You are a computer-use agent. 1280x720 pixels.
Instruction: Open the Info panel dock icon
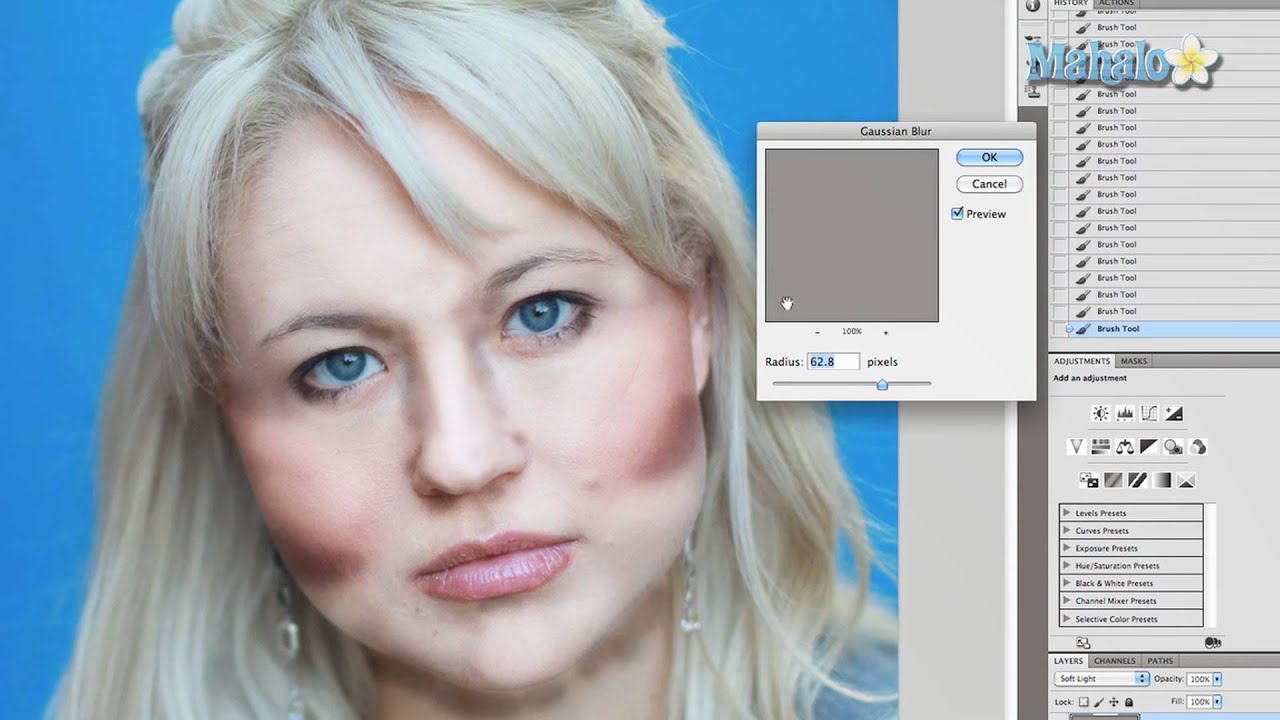click(x=1032, y=5)
